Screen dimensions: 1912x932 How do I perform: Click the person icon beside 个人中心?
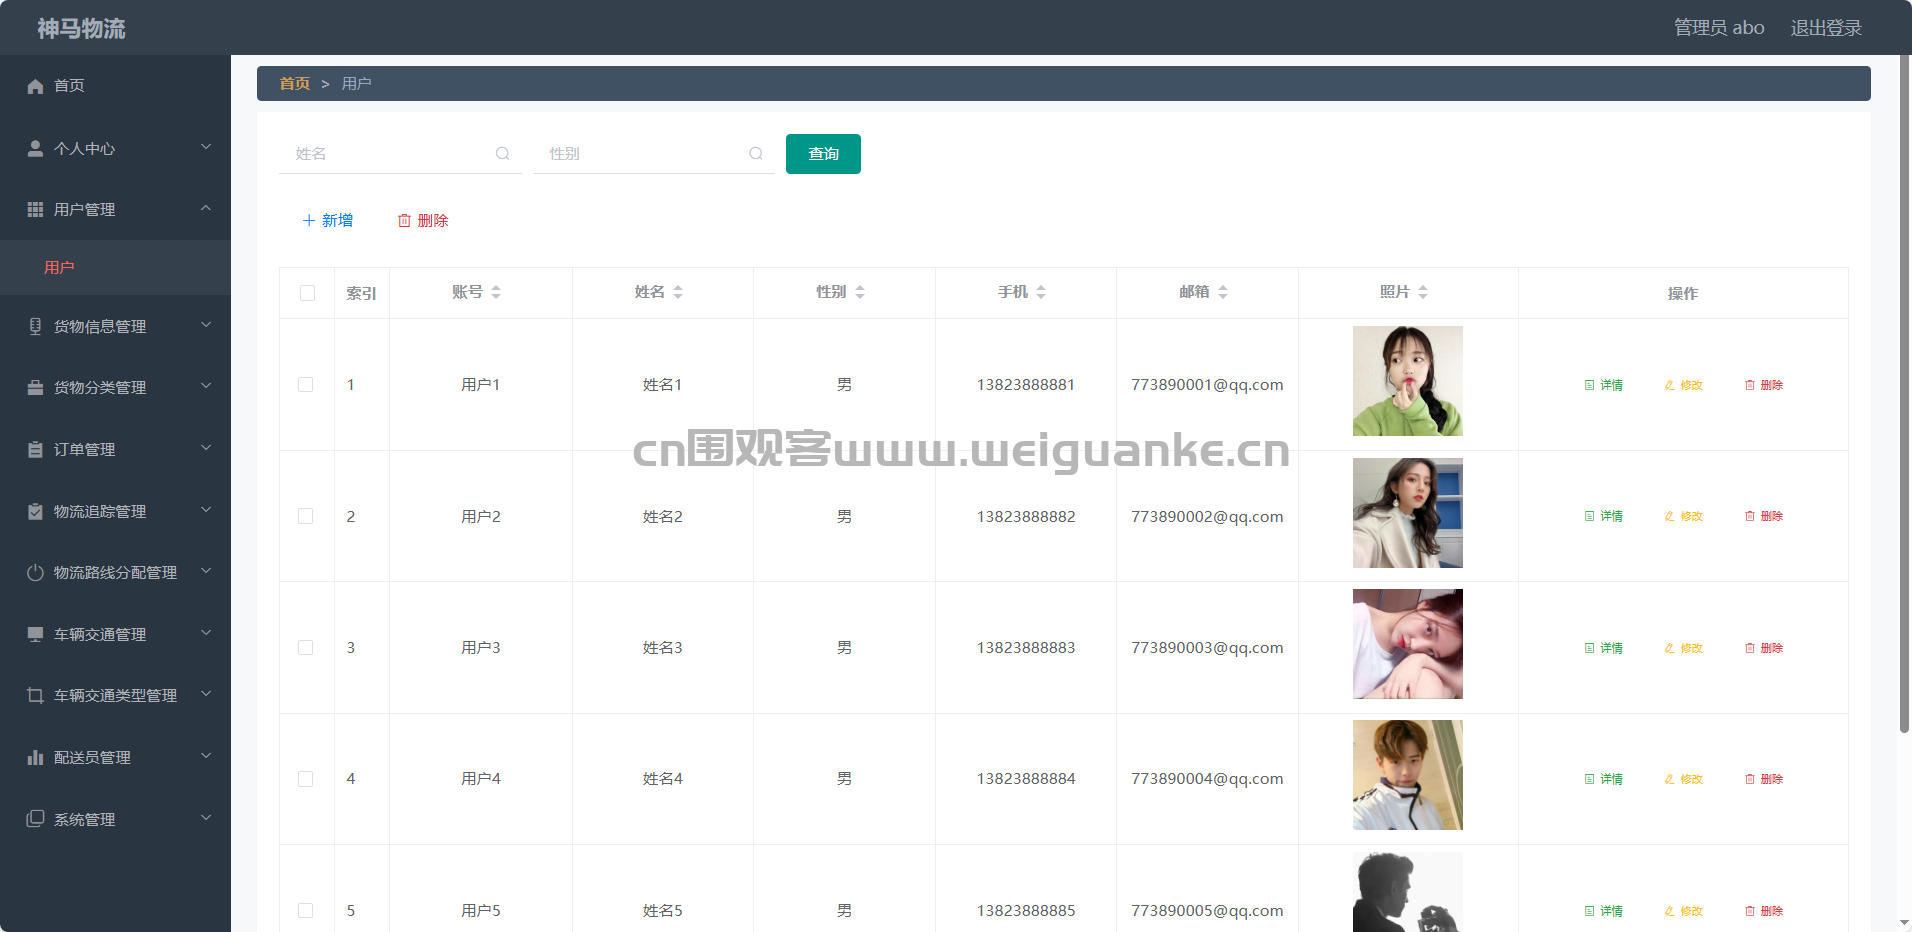[36, 148]
